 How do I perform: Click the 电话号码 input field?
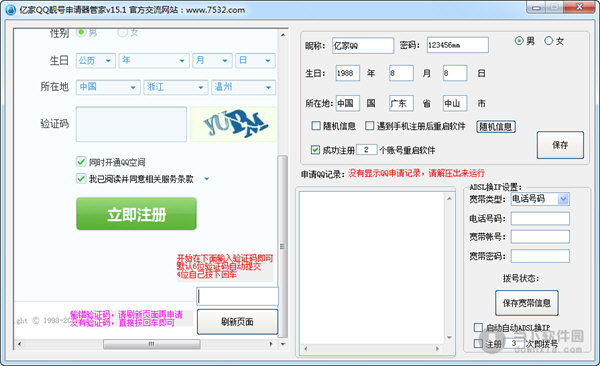[x=540, y=219]
